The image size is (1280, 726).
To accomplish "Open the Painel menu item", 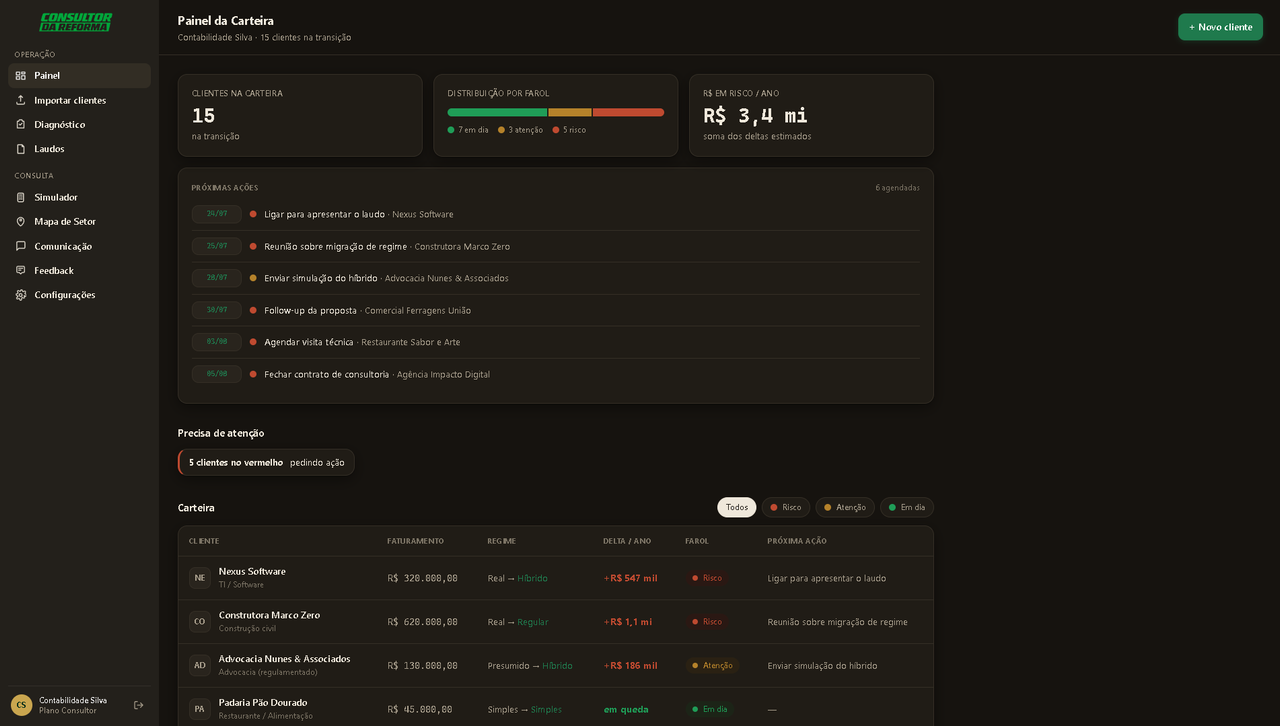I will (79, 75).
